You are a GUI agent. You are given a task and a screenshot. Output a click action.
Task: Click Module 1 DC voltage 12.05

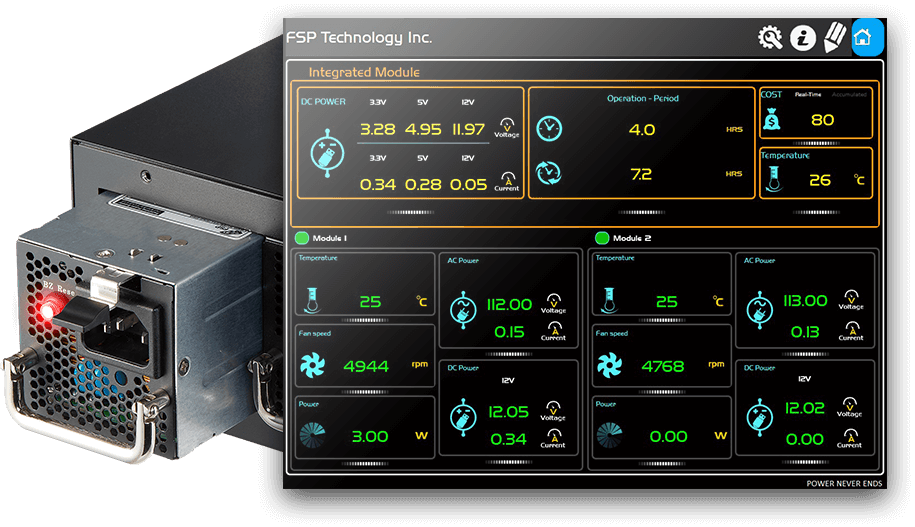pyautogui.click(x=508, y=411)
